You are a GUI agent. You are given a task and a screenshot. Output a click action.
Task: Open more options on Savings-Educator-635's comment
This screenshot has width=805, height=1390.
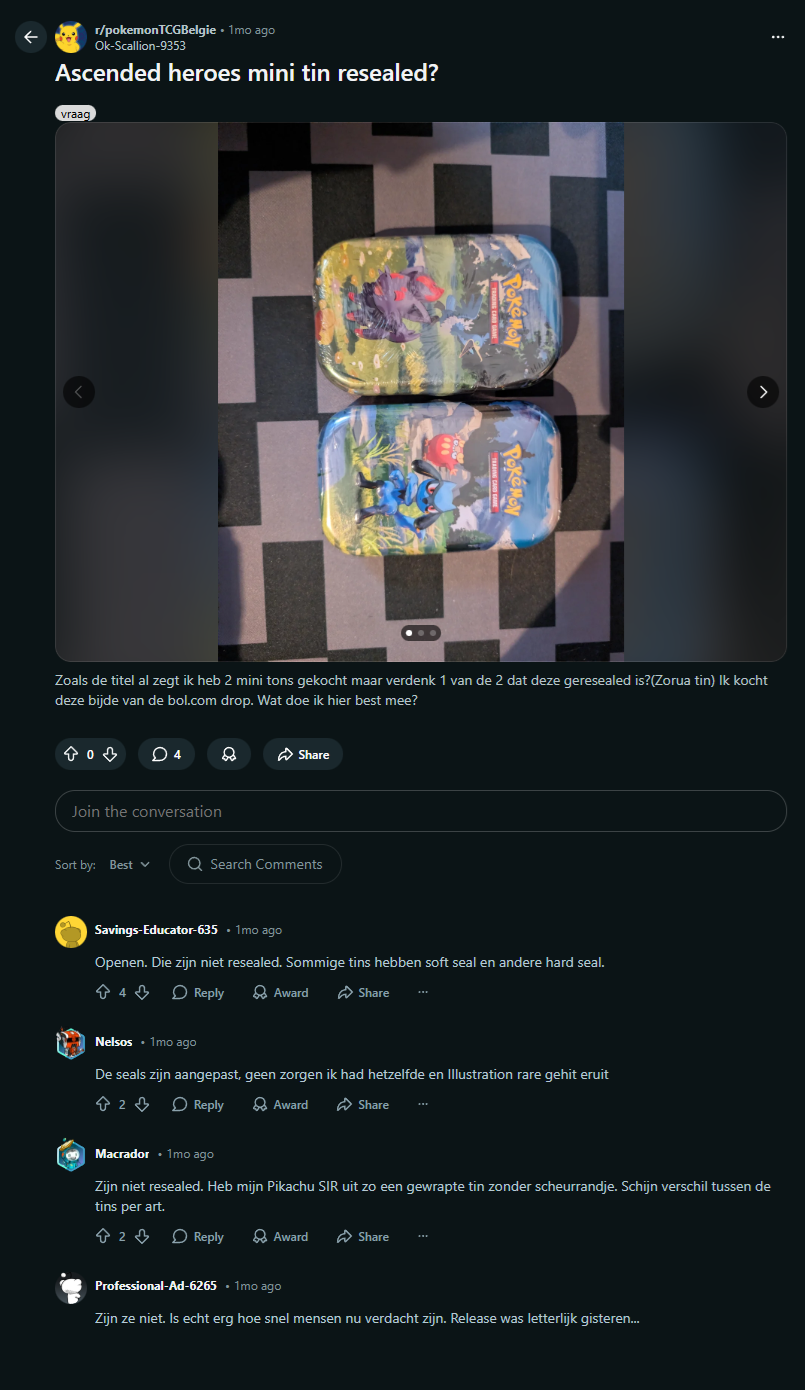point(423,993)
